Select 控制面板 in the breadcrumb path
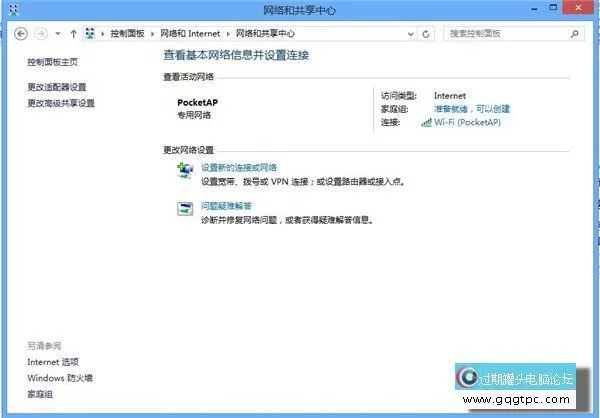This screenshot has height=418, width=600. coord(127,34)
